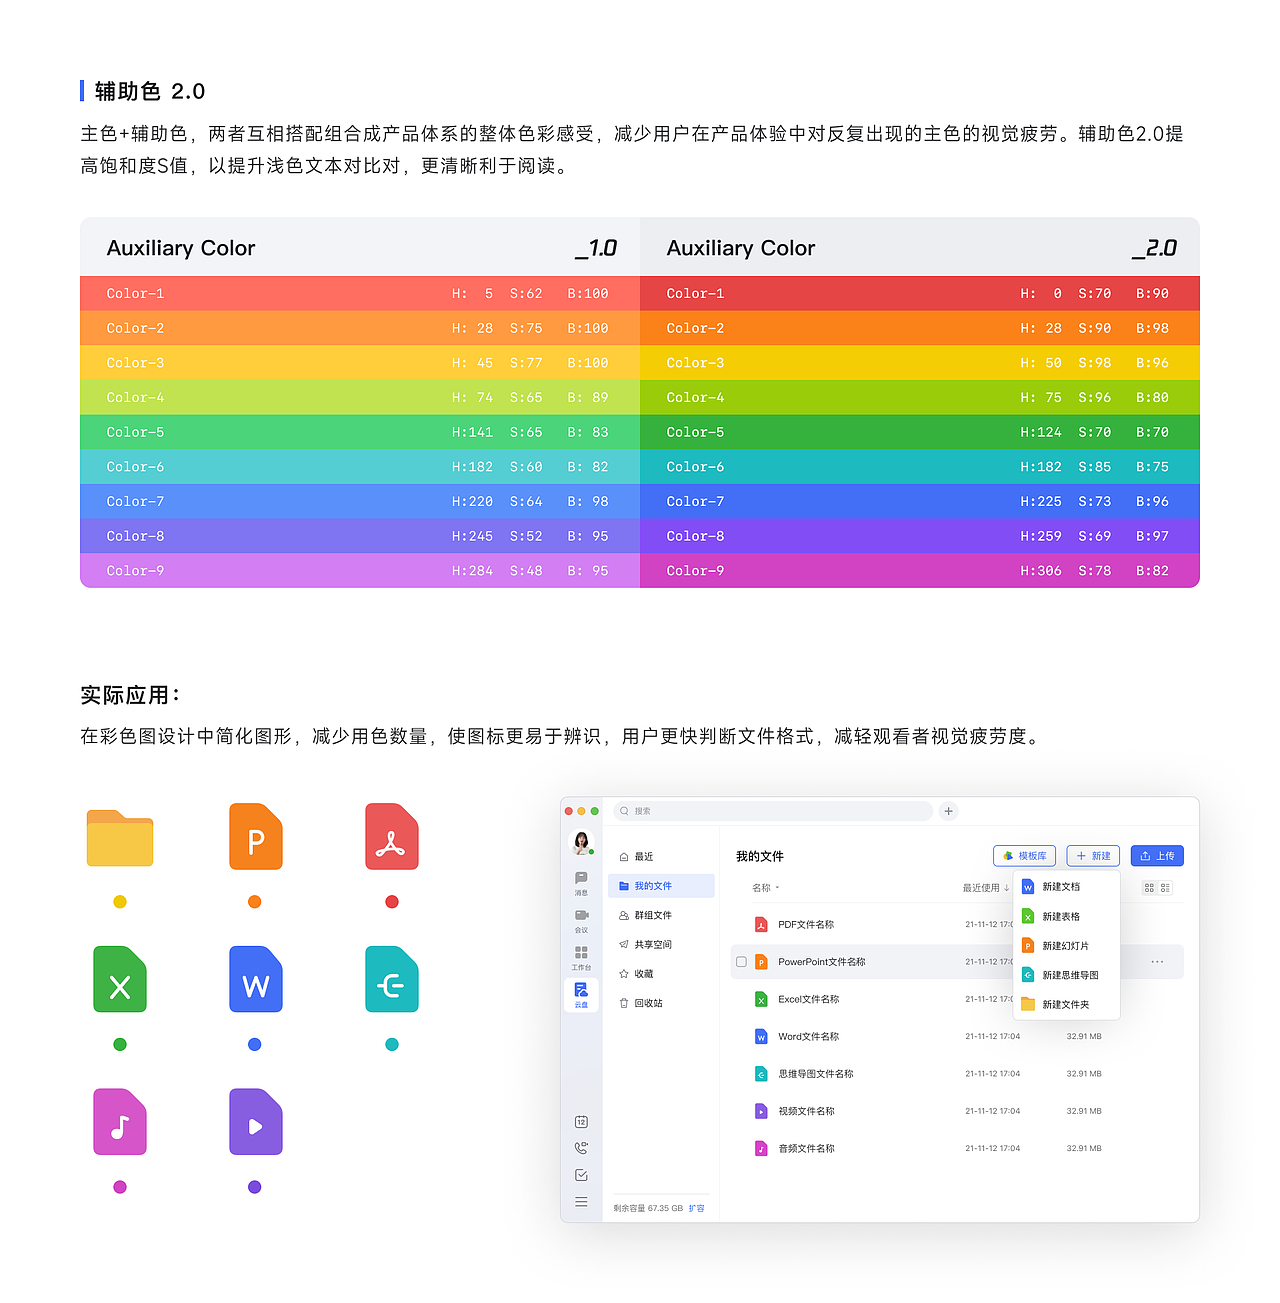Image resolution: width=1280 pixels, height=1303 pixels.
Task: Click the PDF file icon in file list
Action: [x=761, y=925]
